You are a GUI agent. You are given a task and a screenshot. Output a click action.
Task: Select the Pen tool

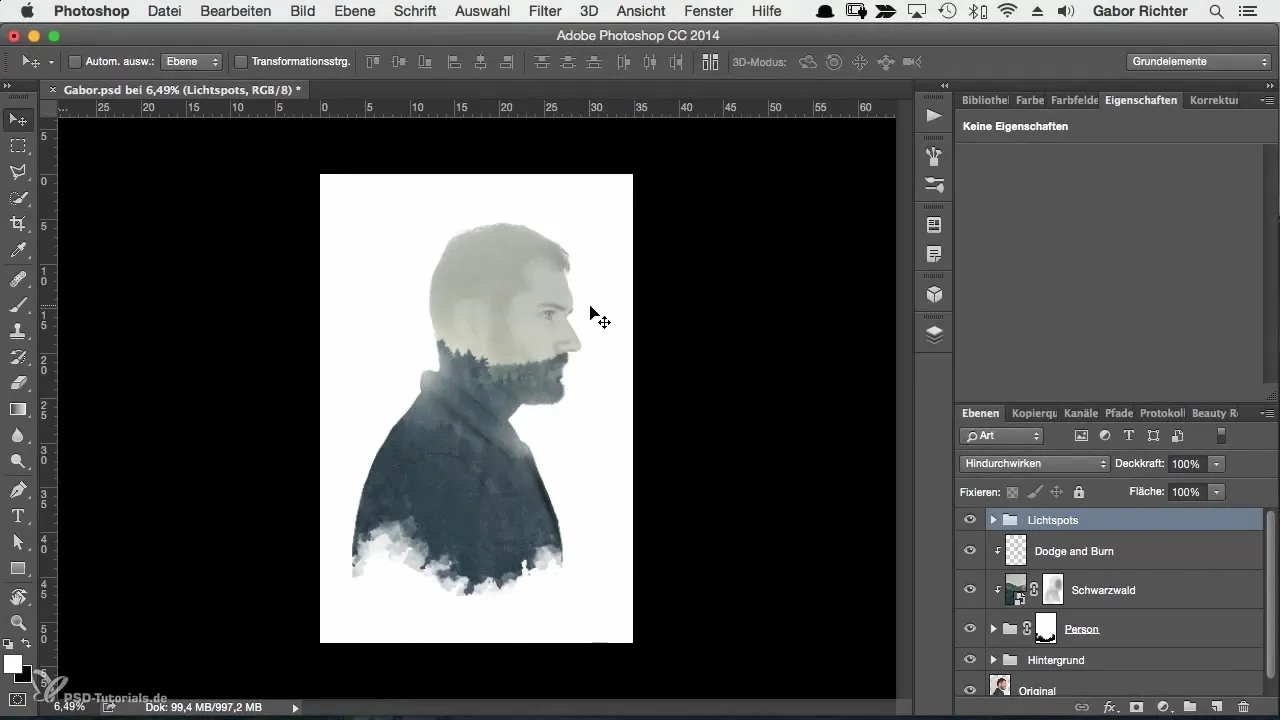click(x=18, y=490)
